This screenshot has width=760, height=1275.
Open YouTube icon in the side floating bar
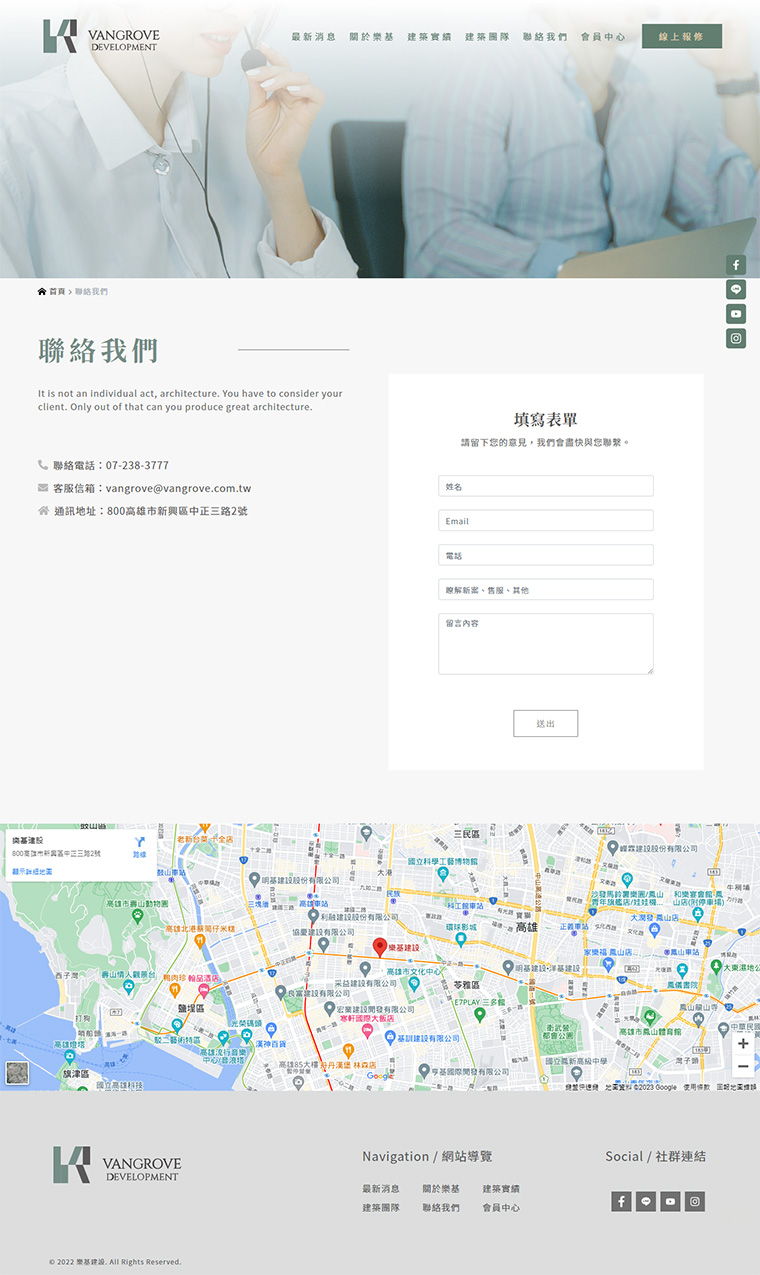[736, 314]
